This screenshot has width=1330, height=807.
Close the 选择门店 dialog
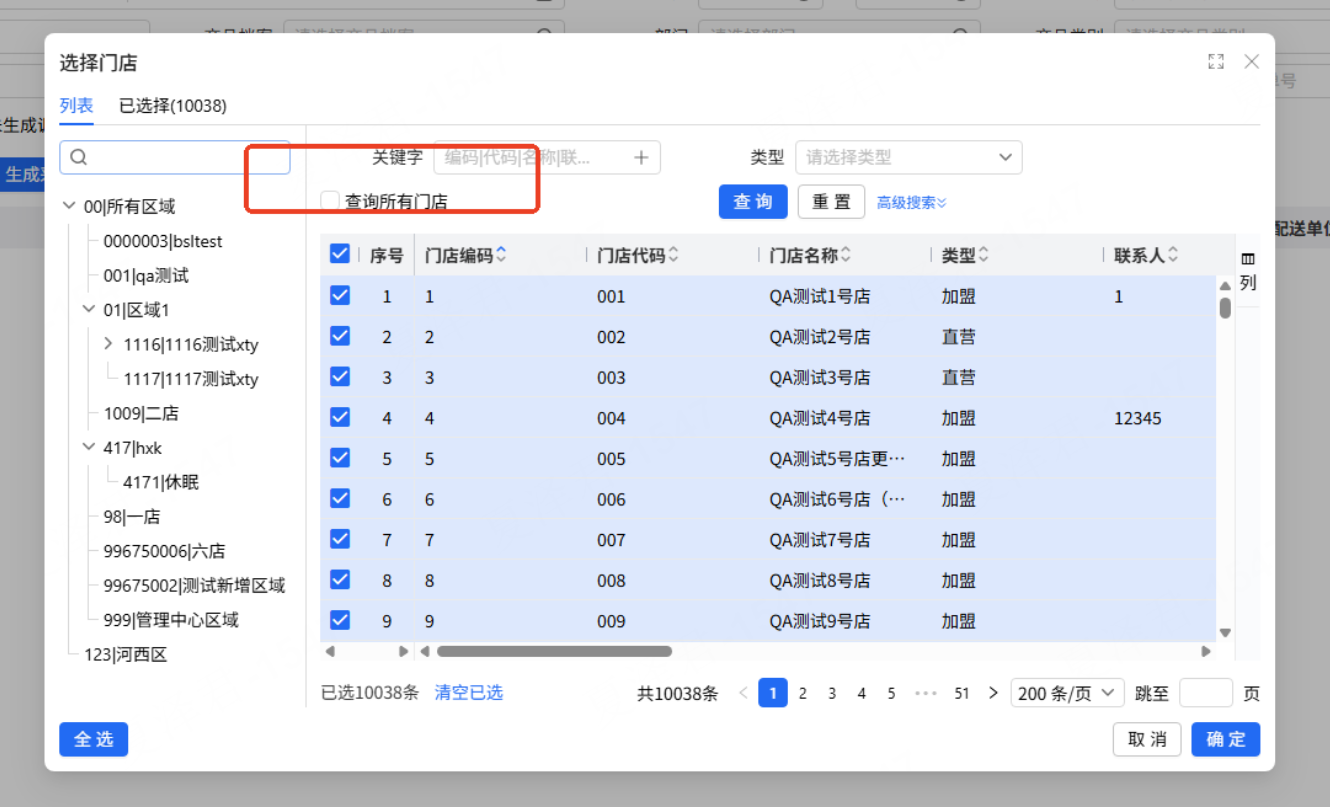[x=1251, y=62]
